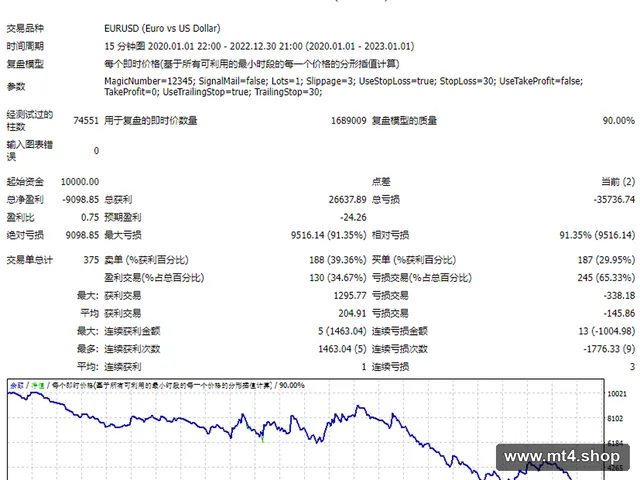Click the absolute drawdown value 9098.85
The width and height of the screenshot is (640, 480).
[x=82, y=235]
